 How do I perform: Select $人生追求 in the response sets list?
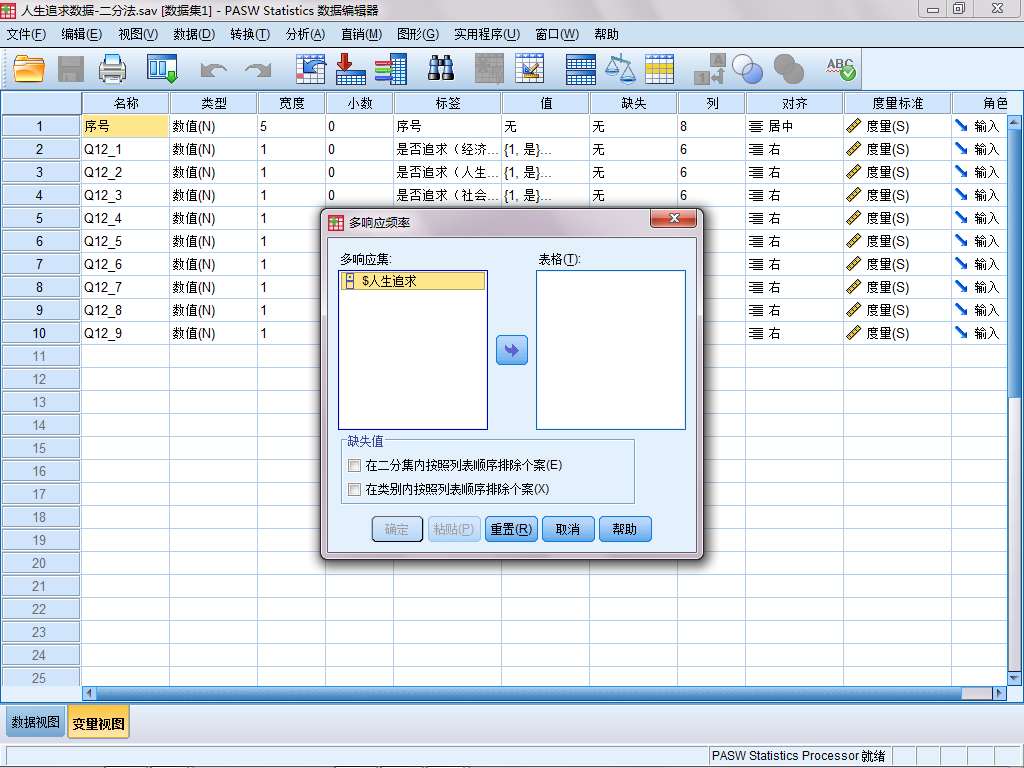413,281
